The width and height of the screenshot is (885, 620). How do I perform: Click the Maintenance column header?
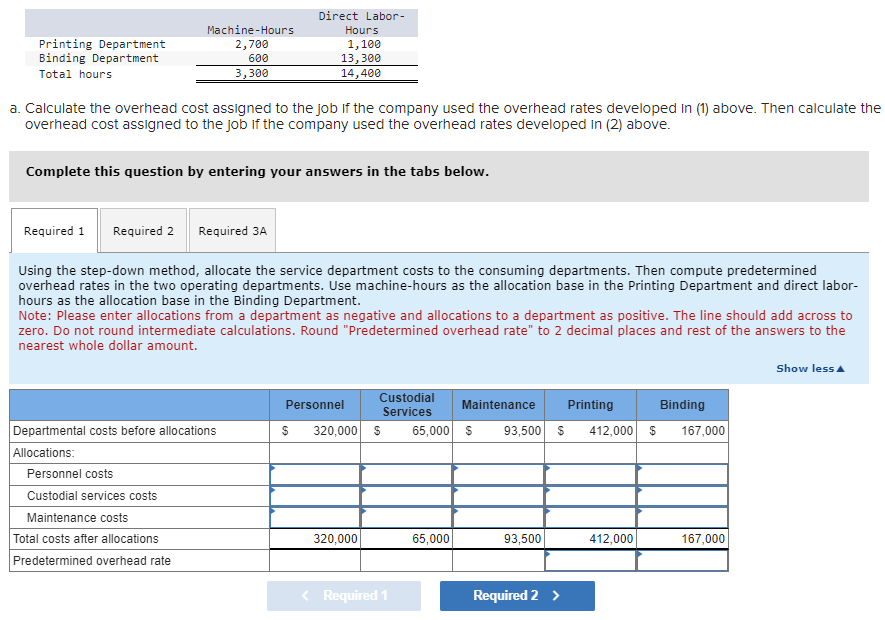498,405
